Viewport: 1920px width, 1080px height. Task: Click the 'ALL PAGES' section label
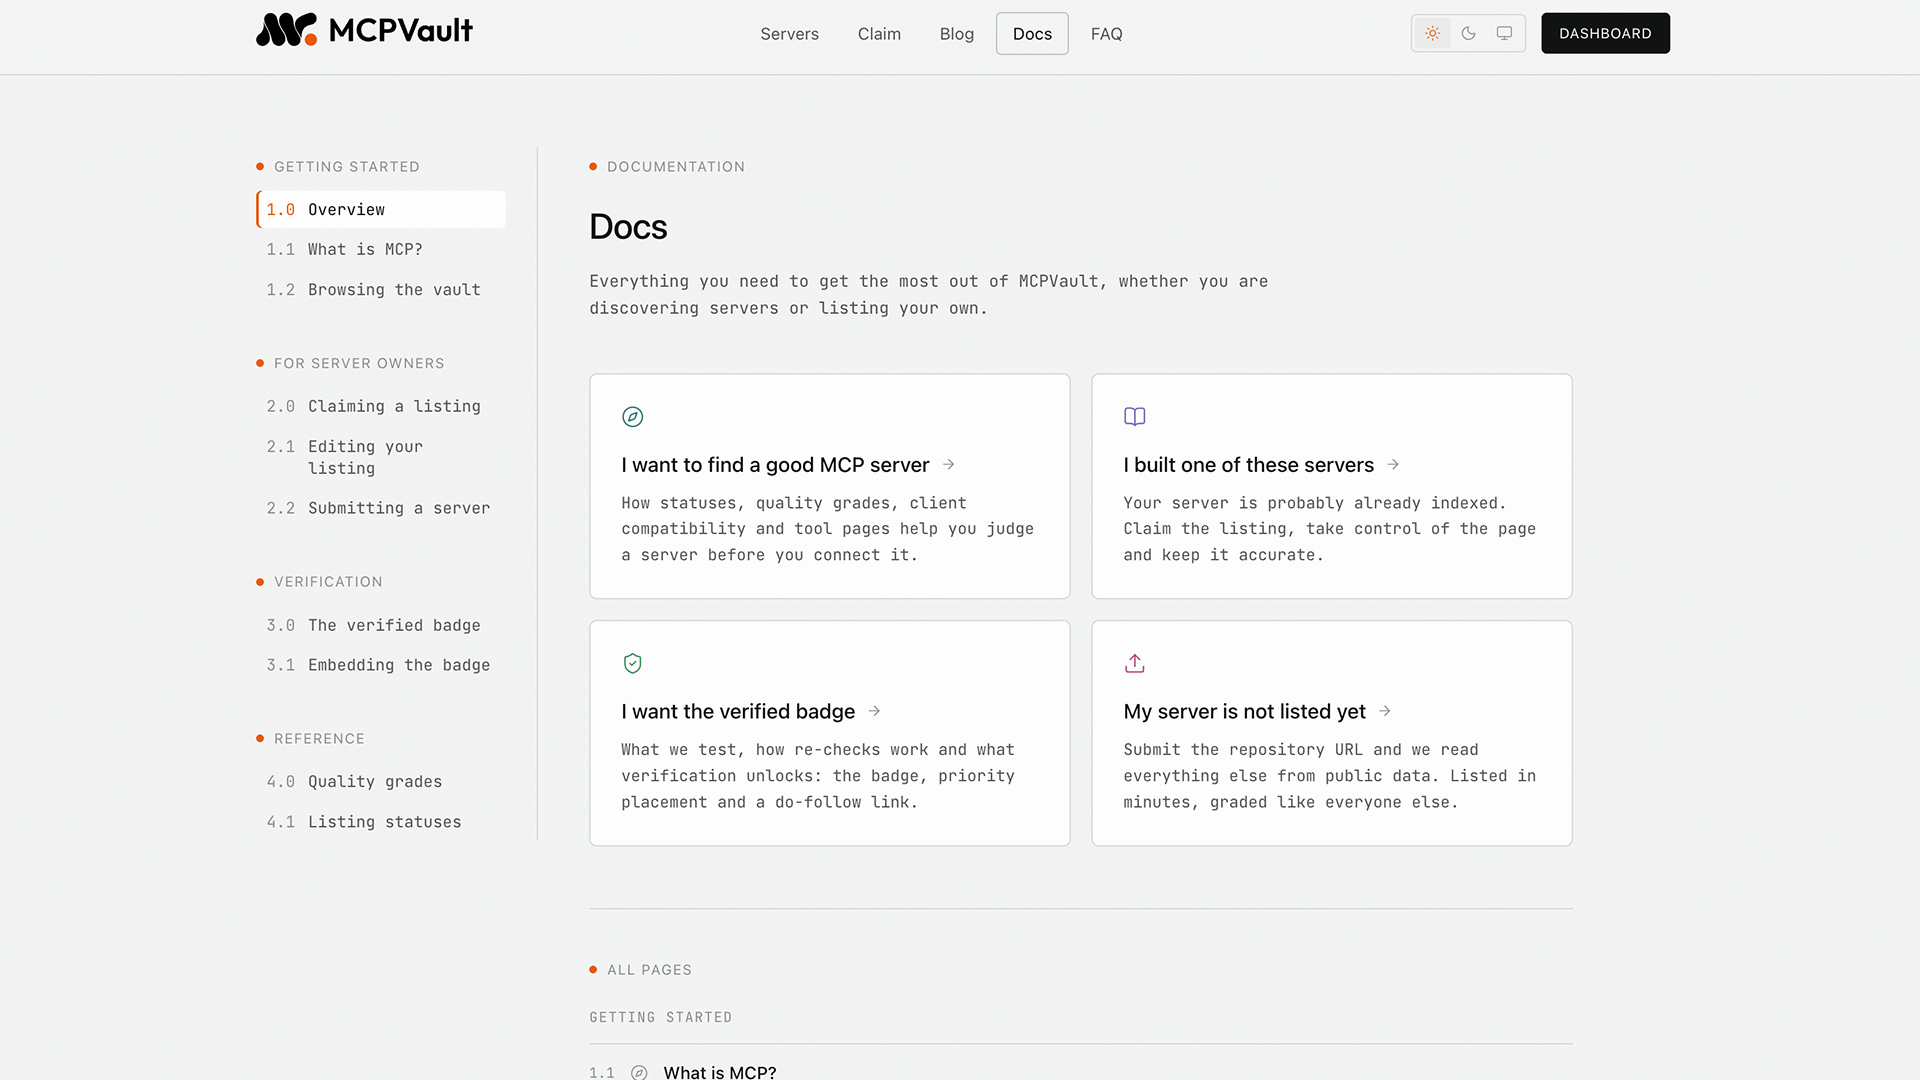(x=649, y=970)
